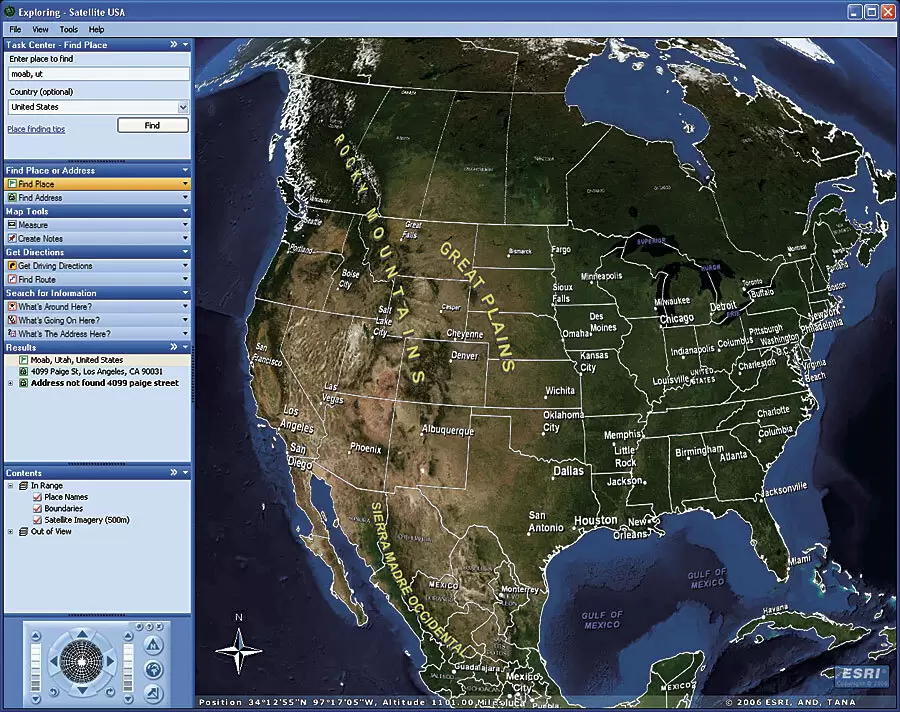
Task: Click the center navigation compass disc
Action: (82, 661)
